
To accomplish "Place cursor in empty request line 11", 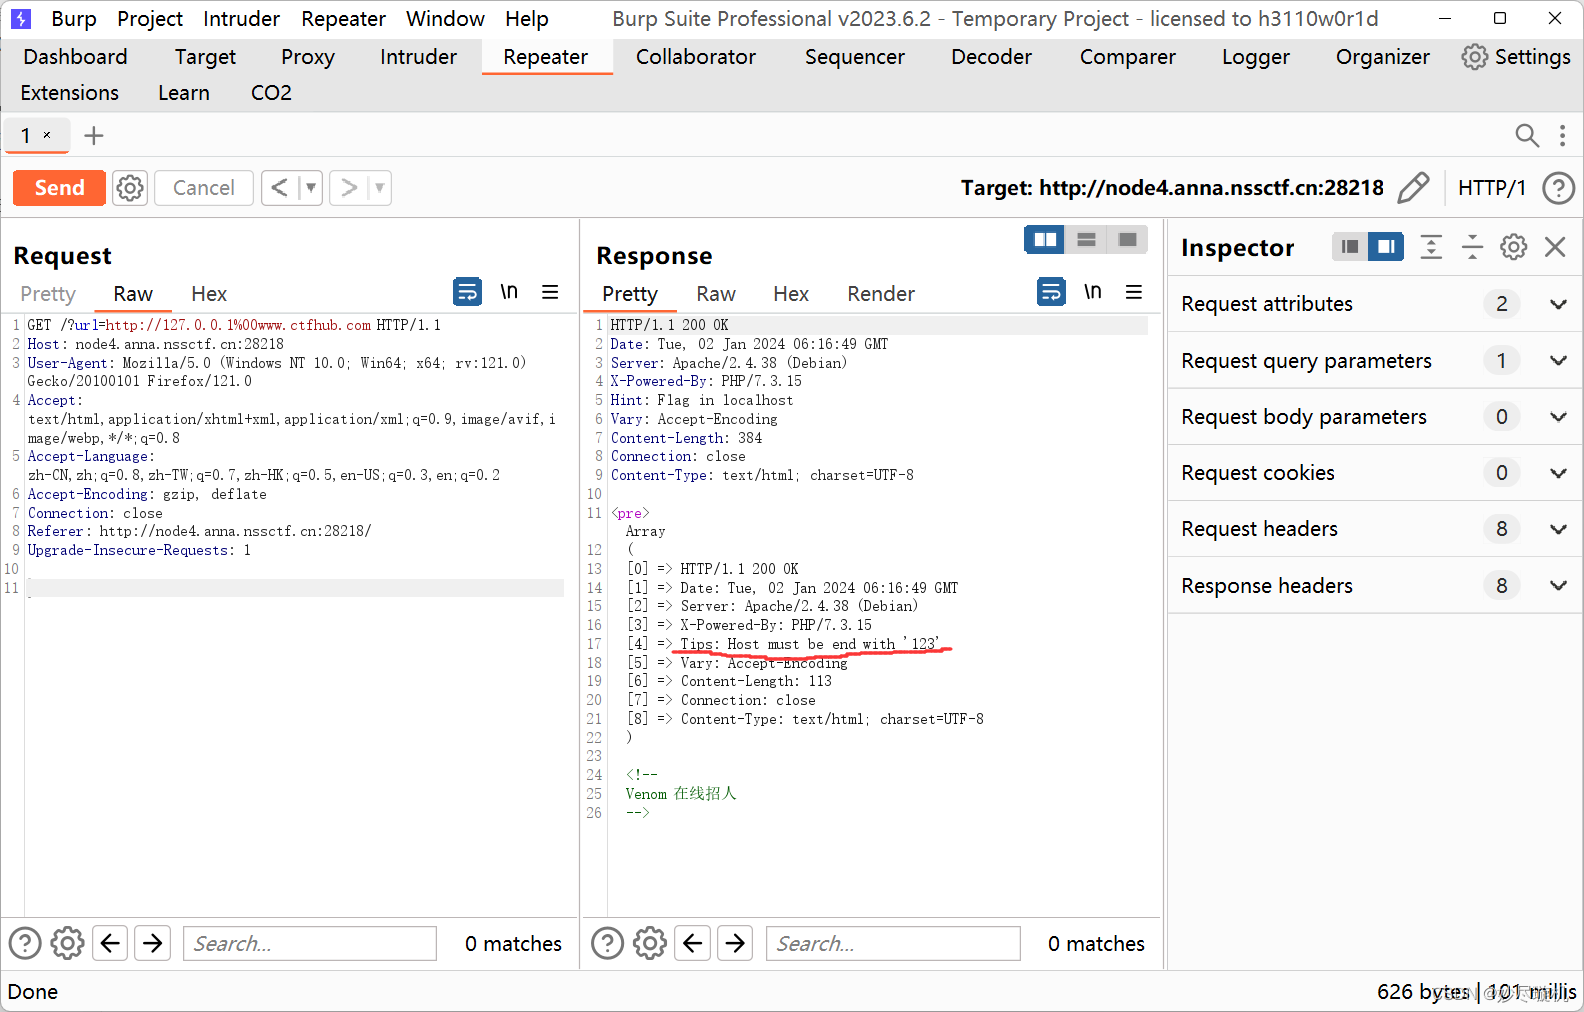I will tap(295, 588).
